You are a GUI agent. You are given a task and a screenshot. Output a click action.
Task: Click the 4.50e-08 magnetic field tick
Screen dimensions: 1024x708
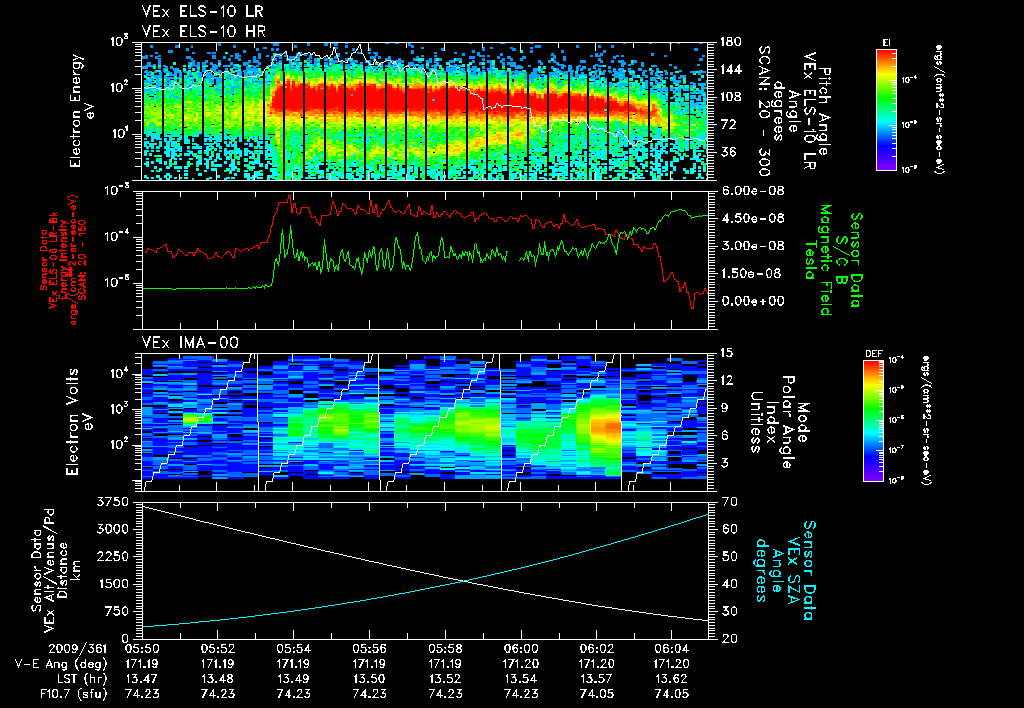point(752,218)
